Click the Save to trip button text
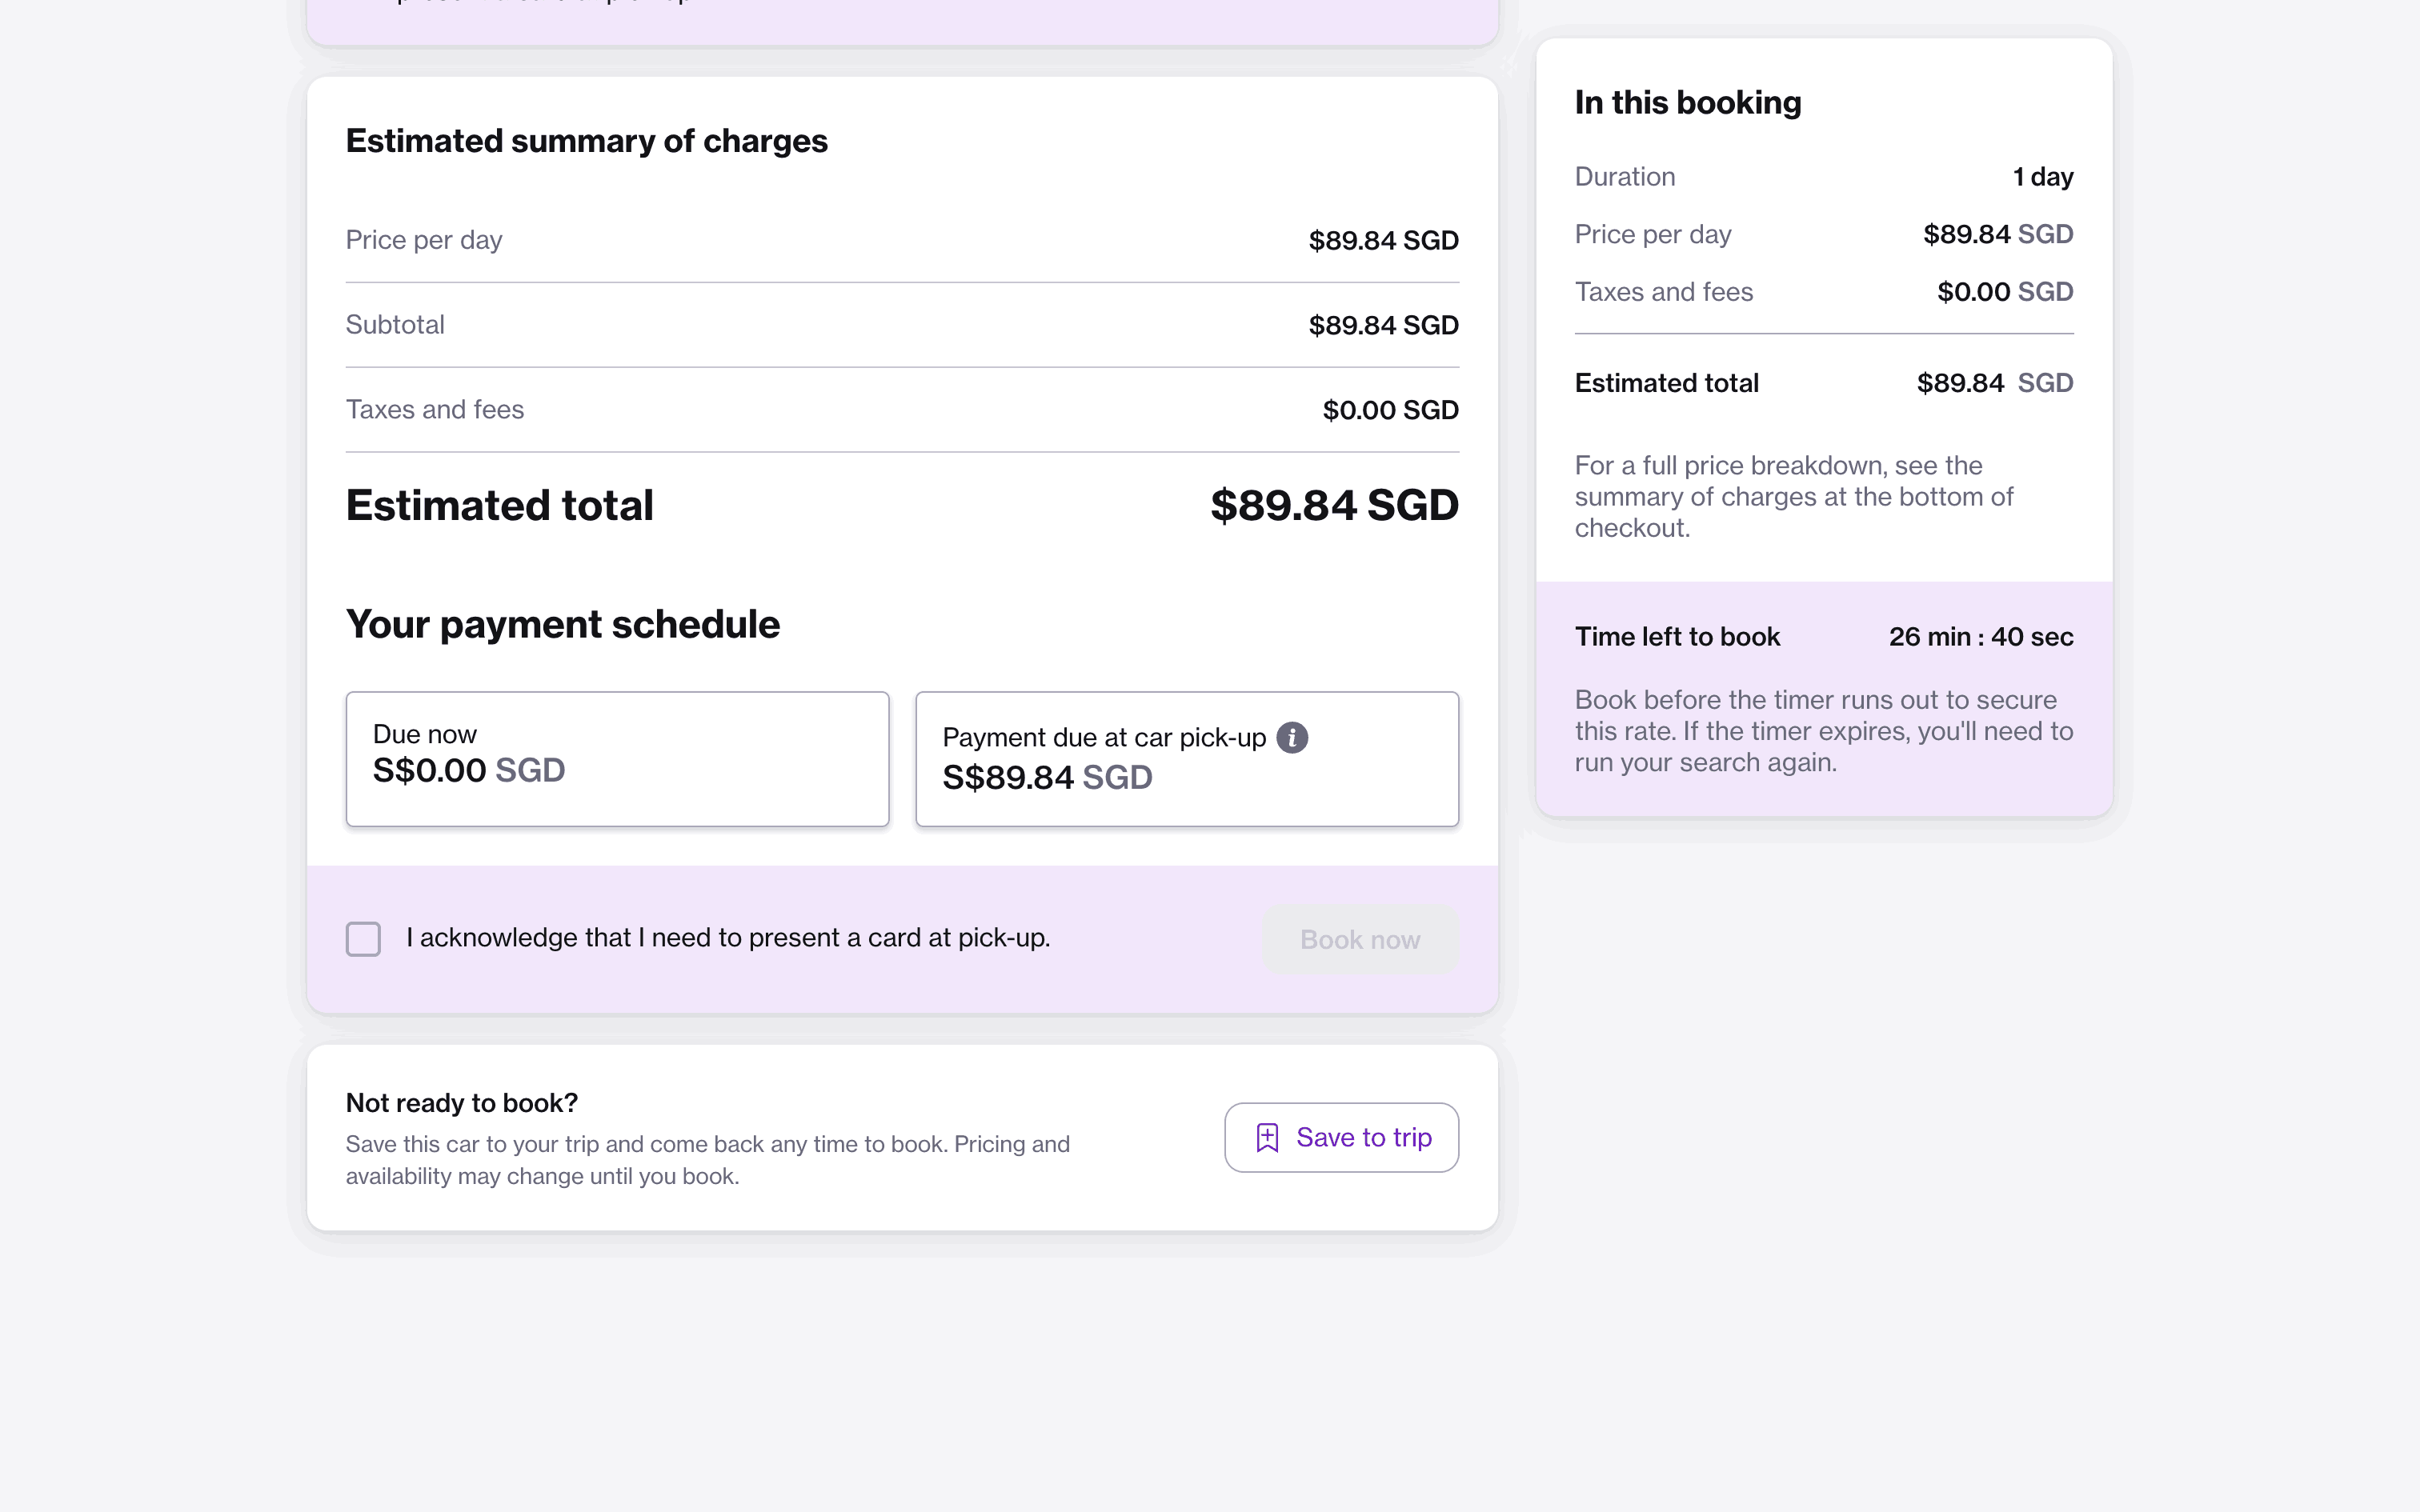Viewport: 2420px width, 1512px height. pos(1363,1138)
